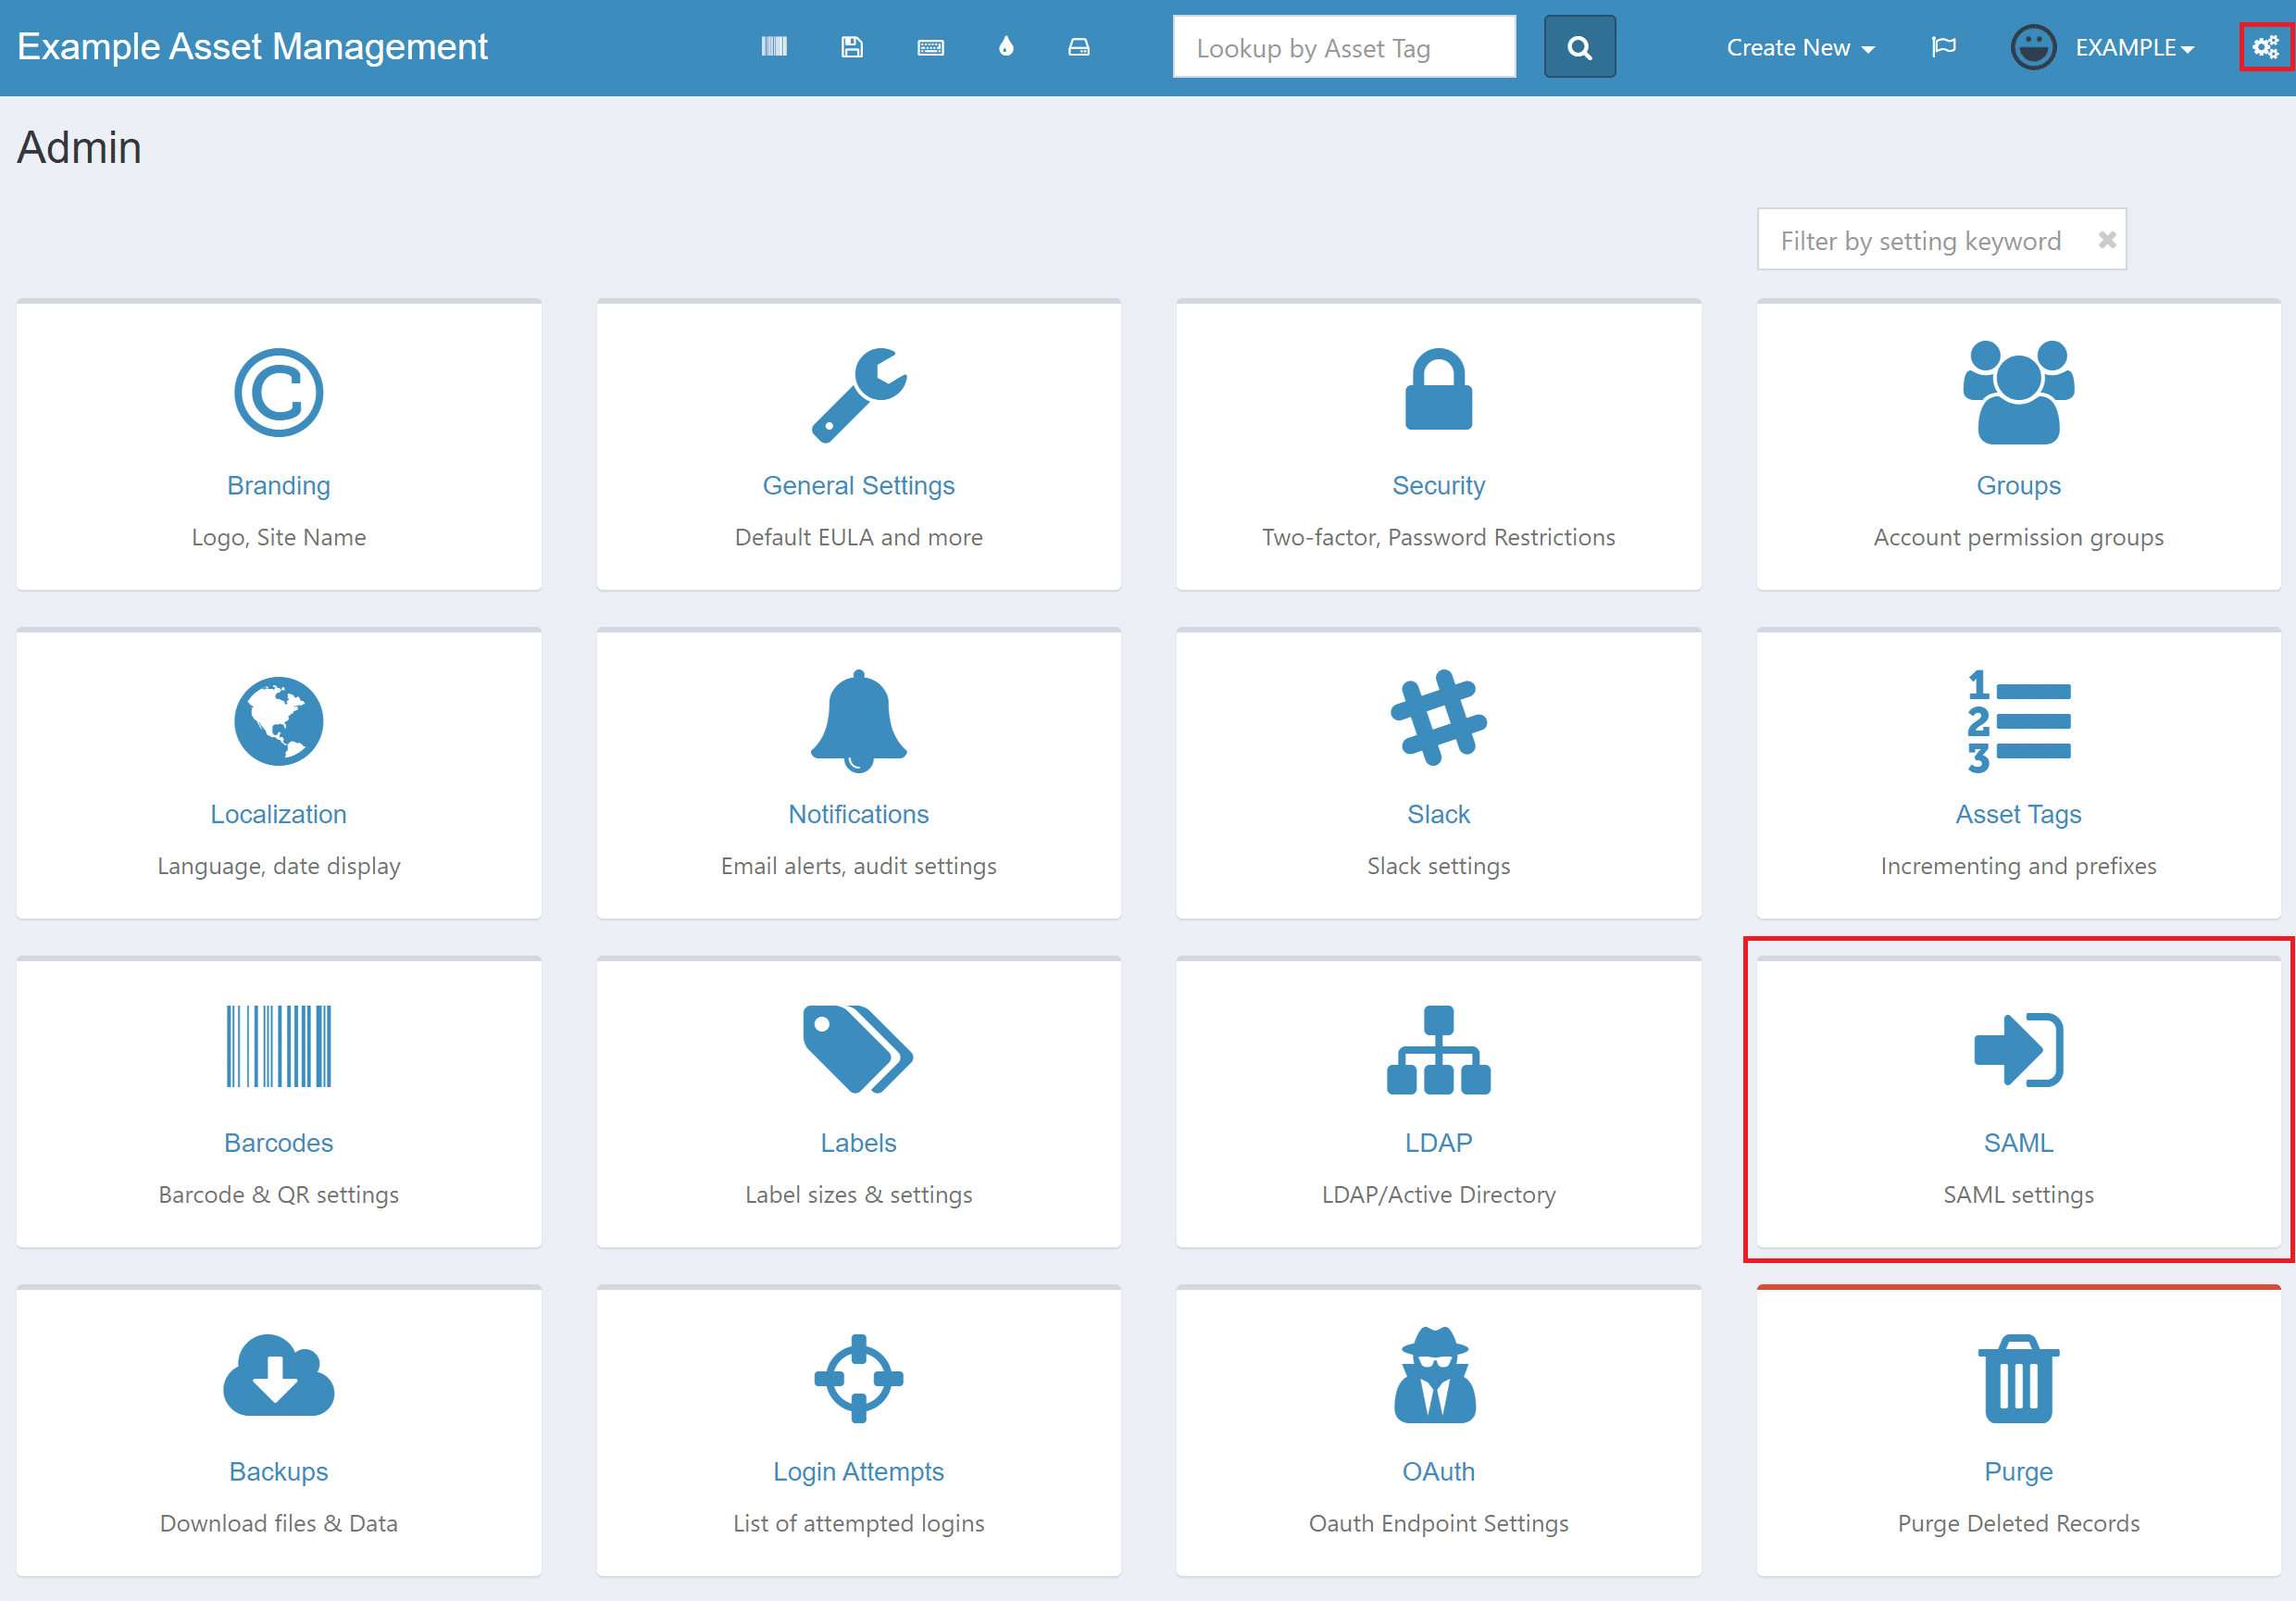Open Licenses via floppy disk icon
Image resolution: width=2296 pixels, height=1601 pixels.
click(x=851, y=47)
